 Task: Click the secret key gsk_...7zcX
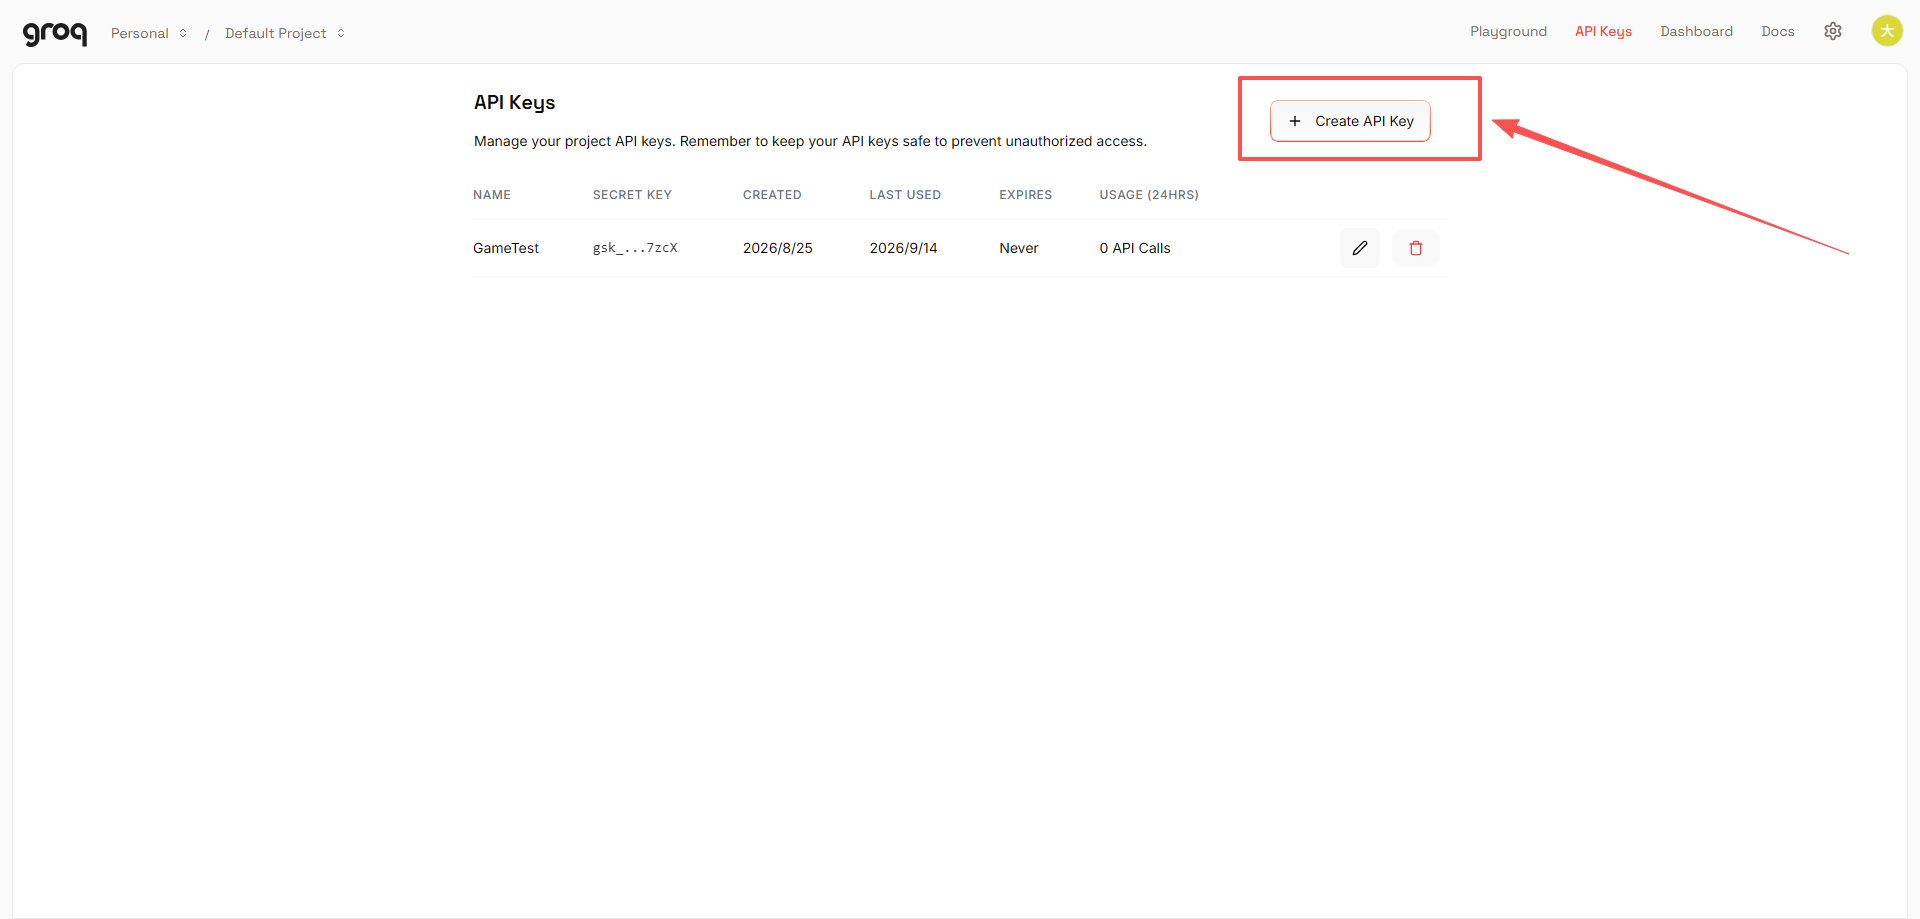[x=635, y=248]
